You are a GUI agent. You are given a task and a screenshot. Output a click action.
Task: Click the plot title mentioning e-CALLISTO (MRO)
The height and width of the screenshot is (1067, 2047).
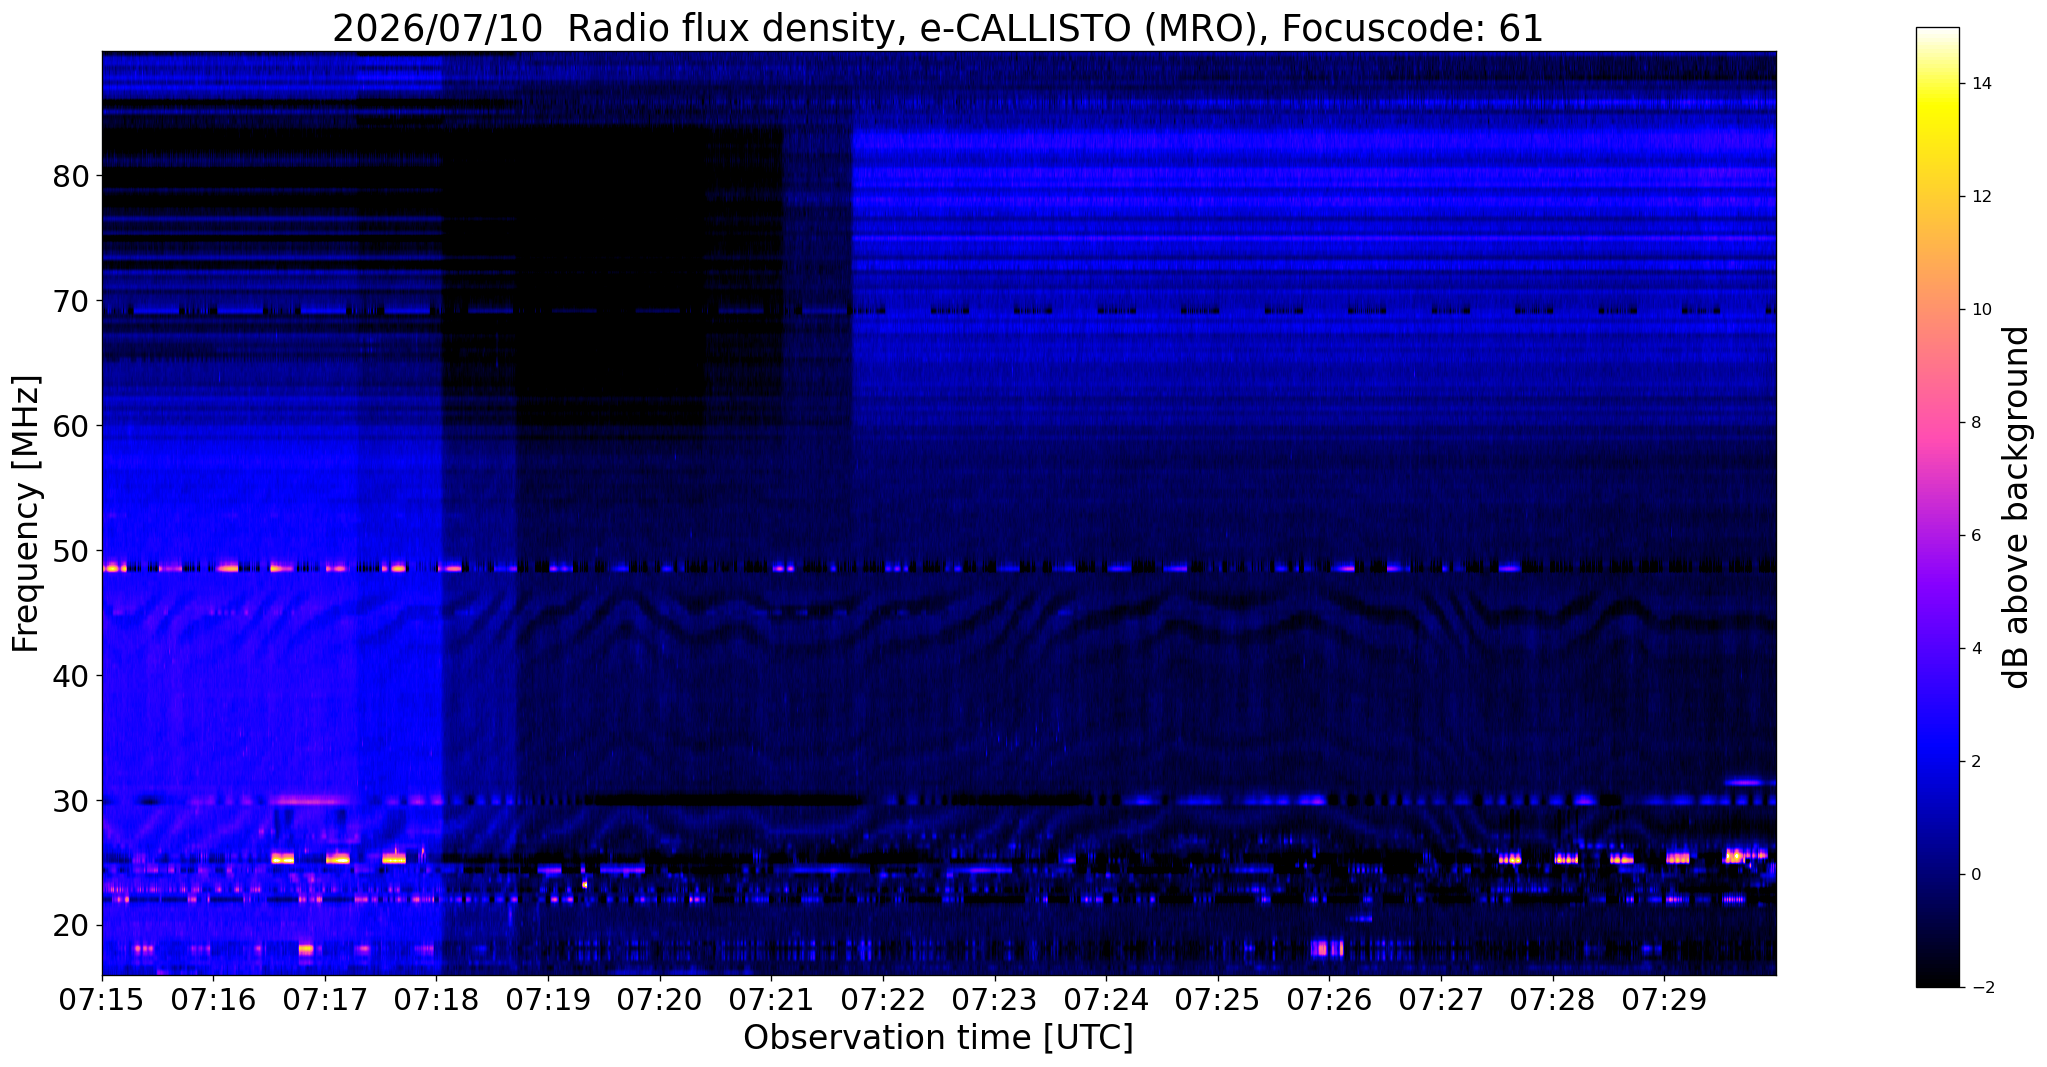938,28
